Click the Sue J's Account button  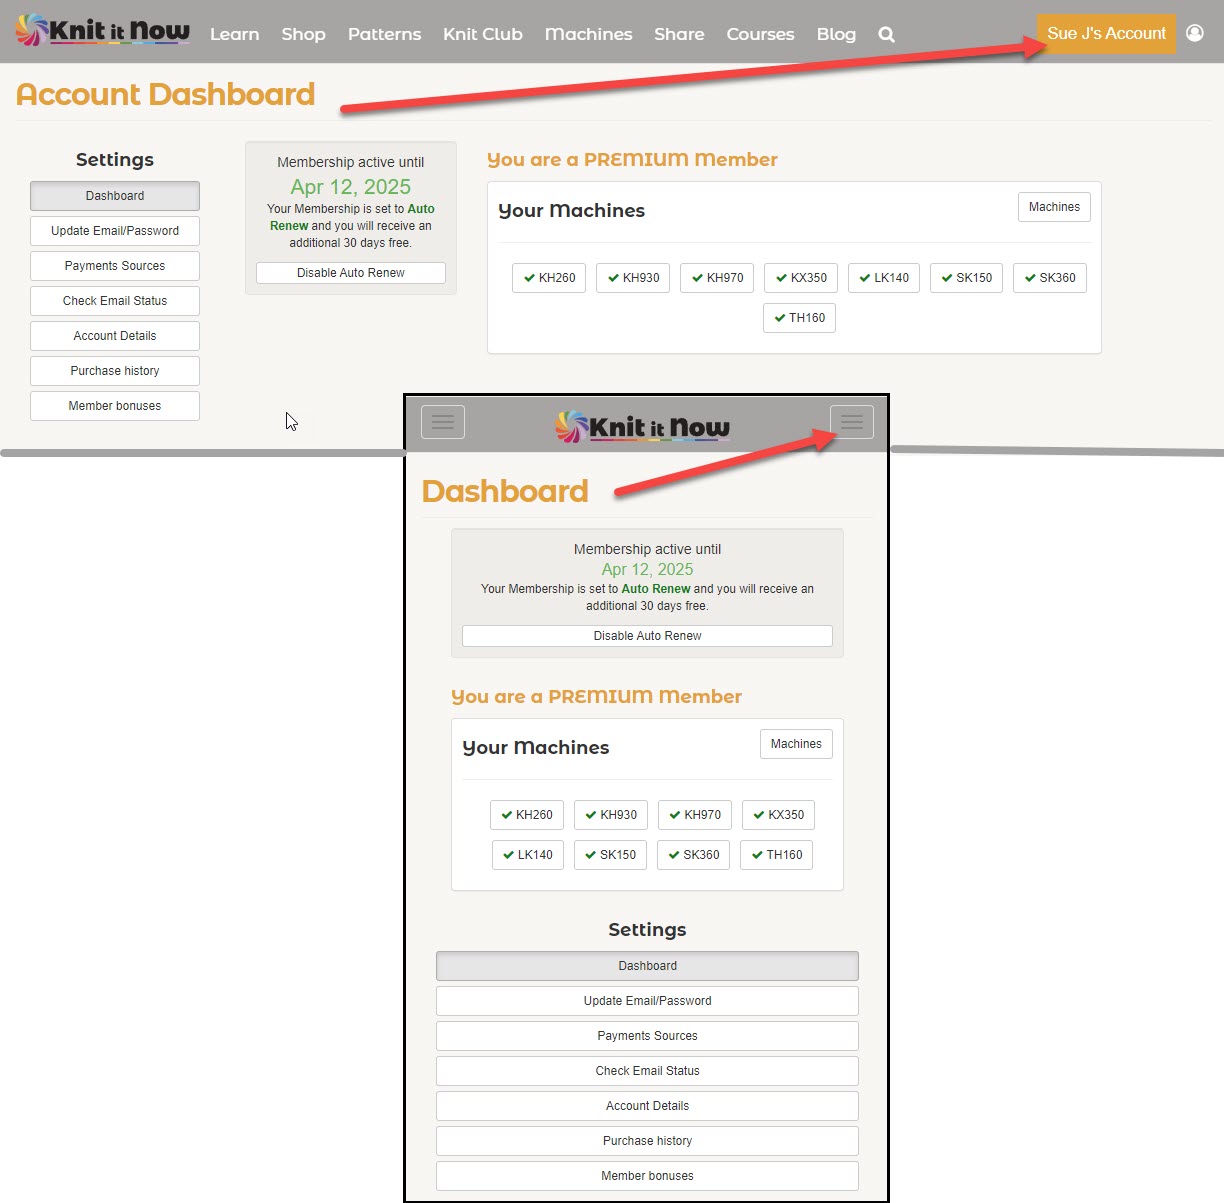coord(1107,33)
